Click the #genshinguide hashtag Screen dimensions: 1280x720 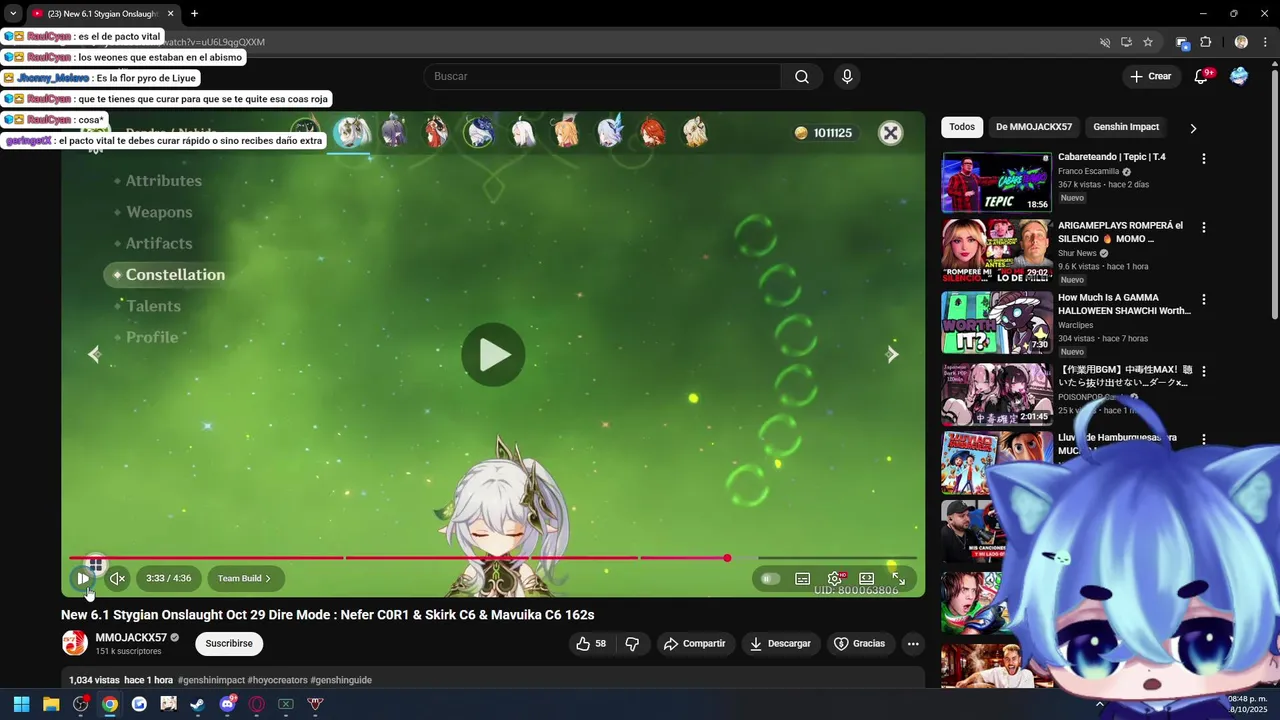coord(341,680)
